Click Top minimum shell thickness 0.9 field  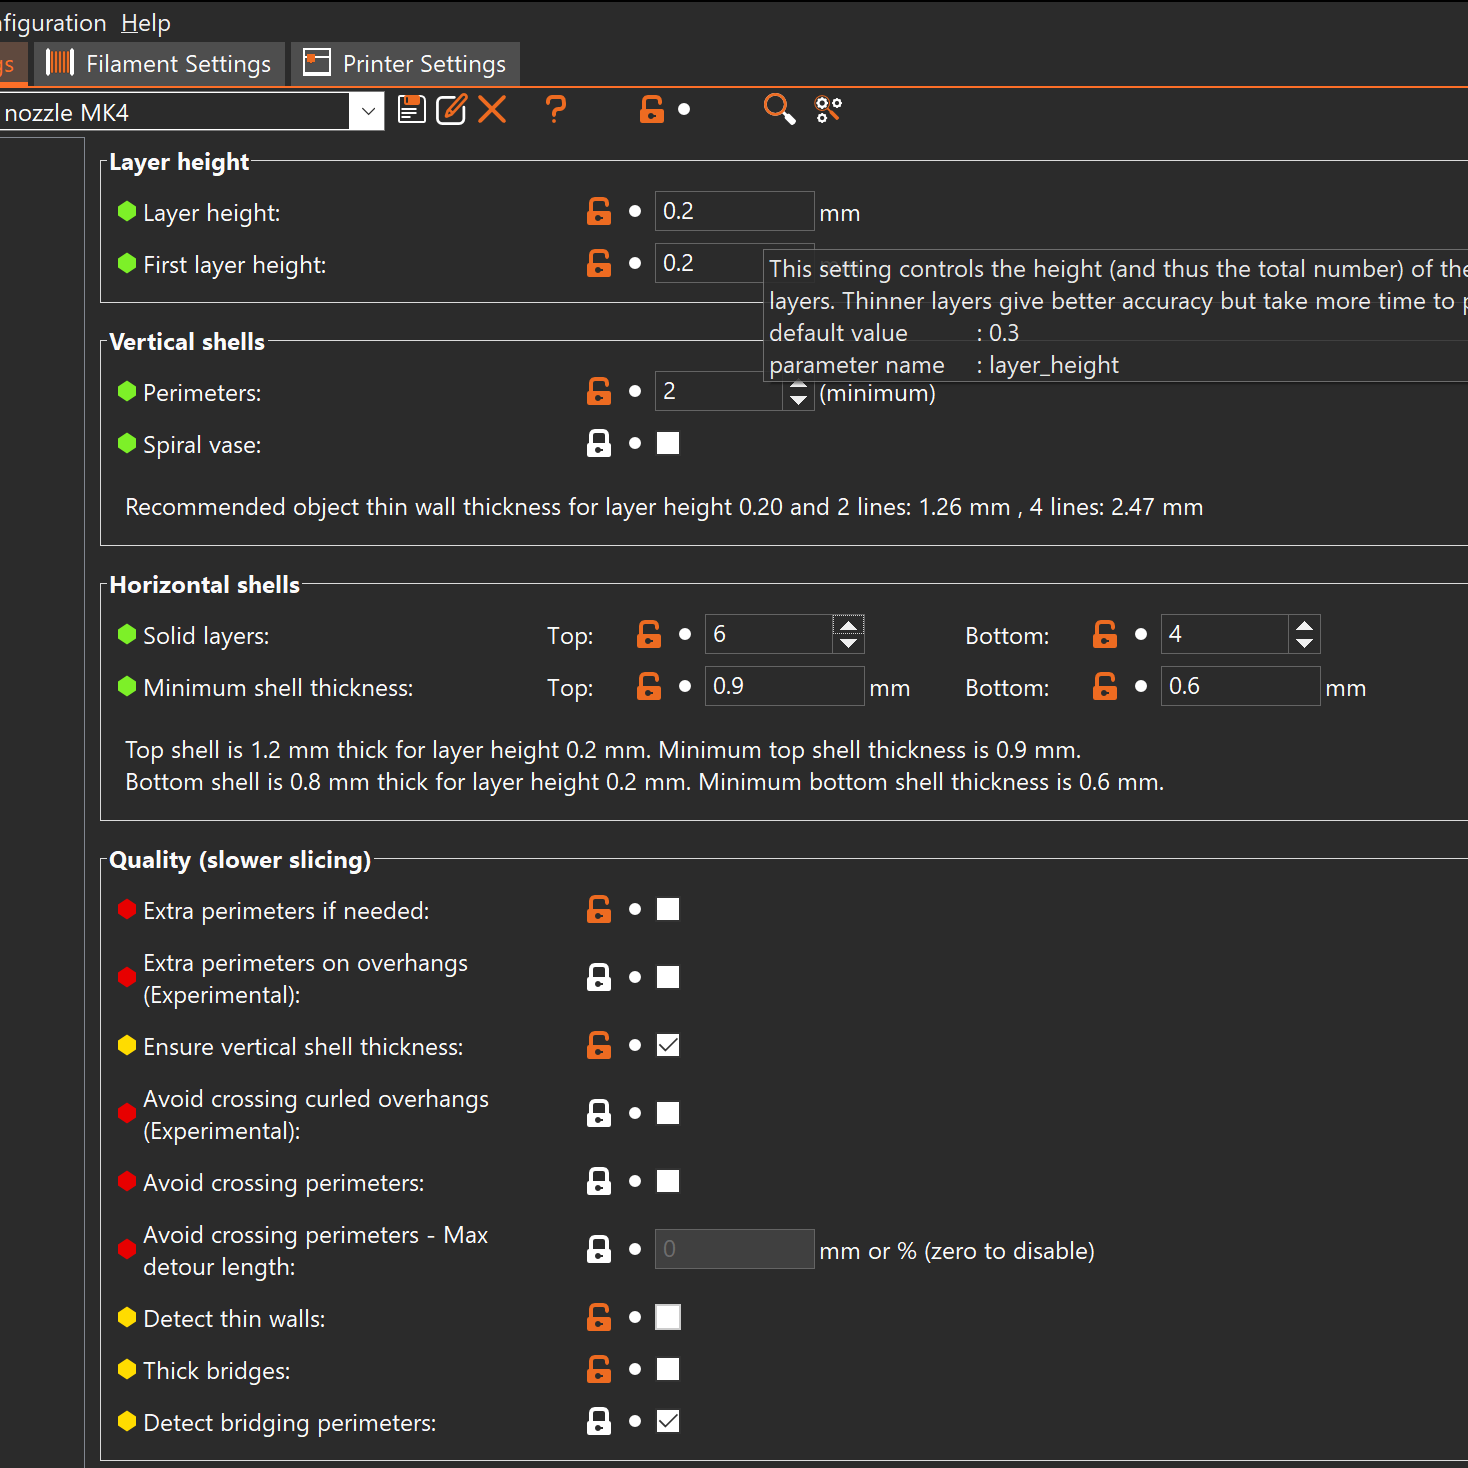coord(785,686)
